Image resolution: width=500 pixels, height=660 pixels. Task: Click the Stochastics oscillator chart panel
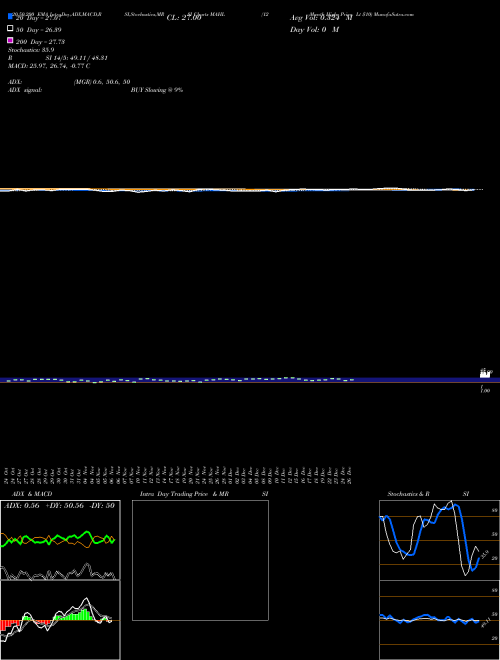[439, 540]
